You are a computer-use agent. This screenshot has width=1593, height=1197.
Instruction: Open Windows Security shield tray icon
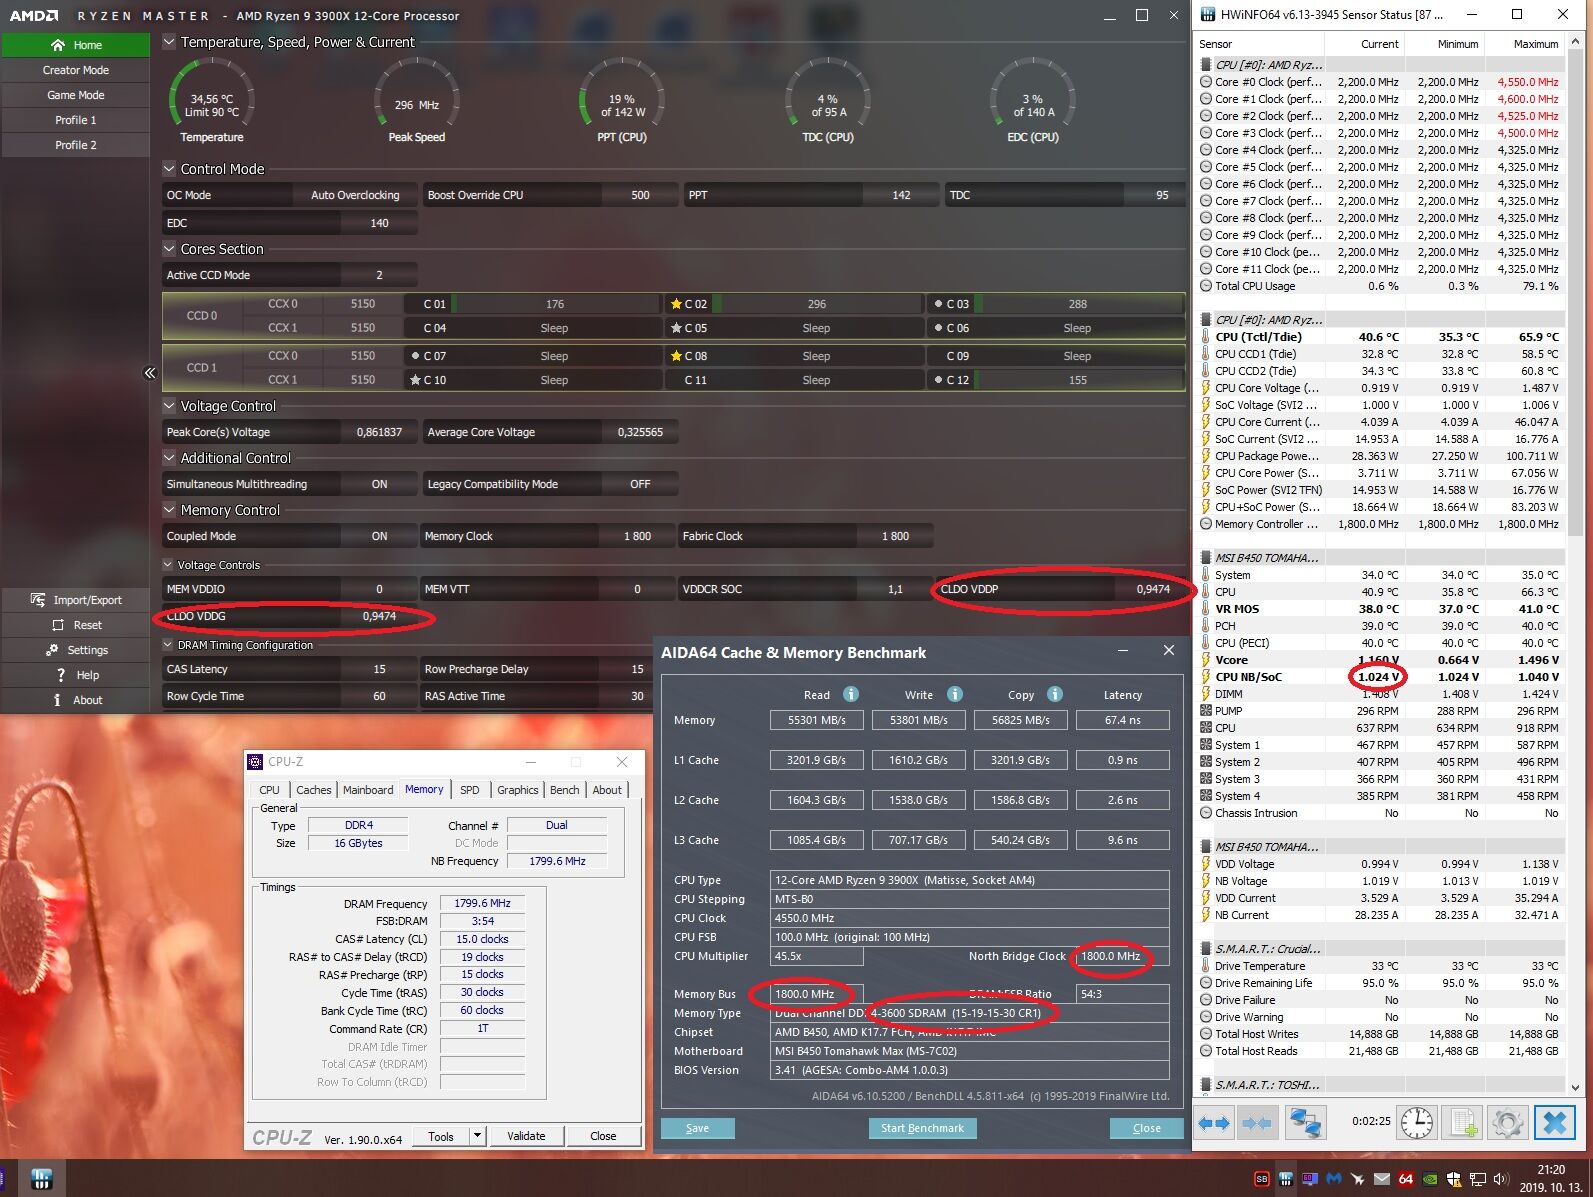[x=1454, y=1179]
